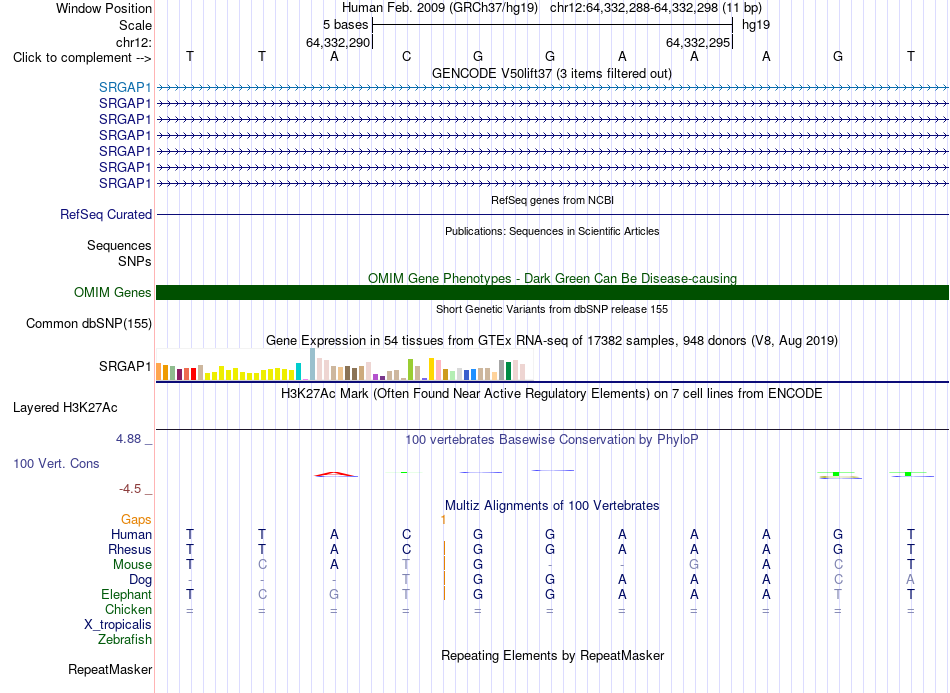Image resolution: width=950 pixels, height=693 pixels.
Task: Click the SNPs publications track label
Action: tap(135, 261)
